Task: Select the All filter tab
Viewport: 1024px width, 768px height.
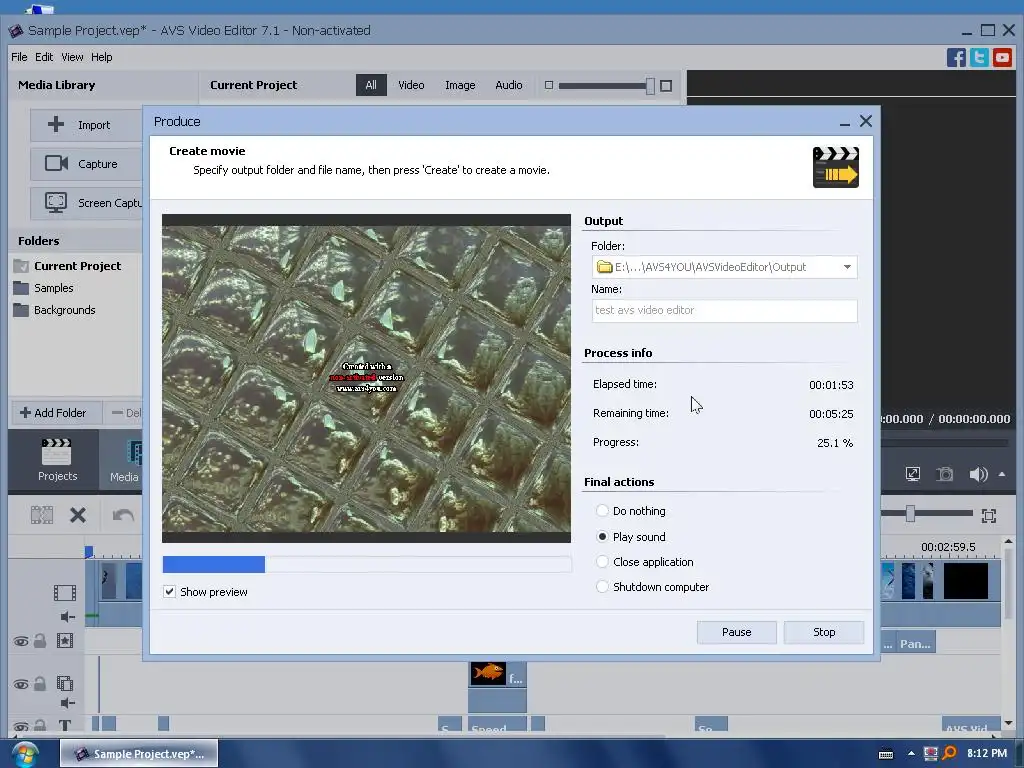Action: [371, 85]
